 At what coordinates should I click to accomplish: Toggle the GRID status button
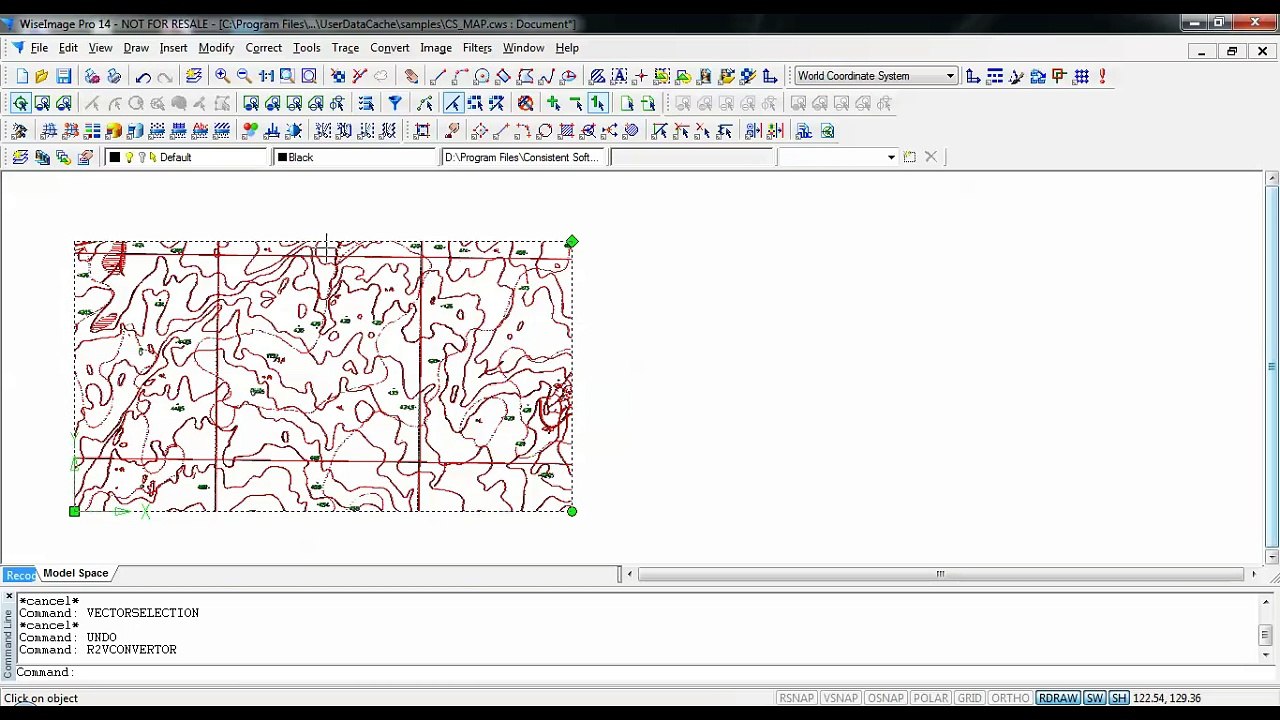(x=969, y=698)
